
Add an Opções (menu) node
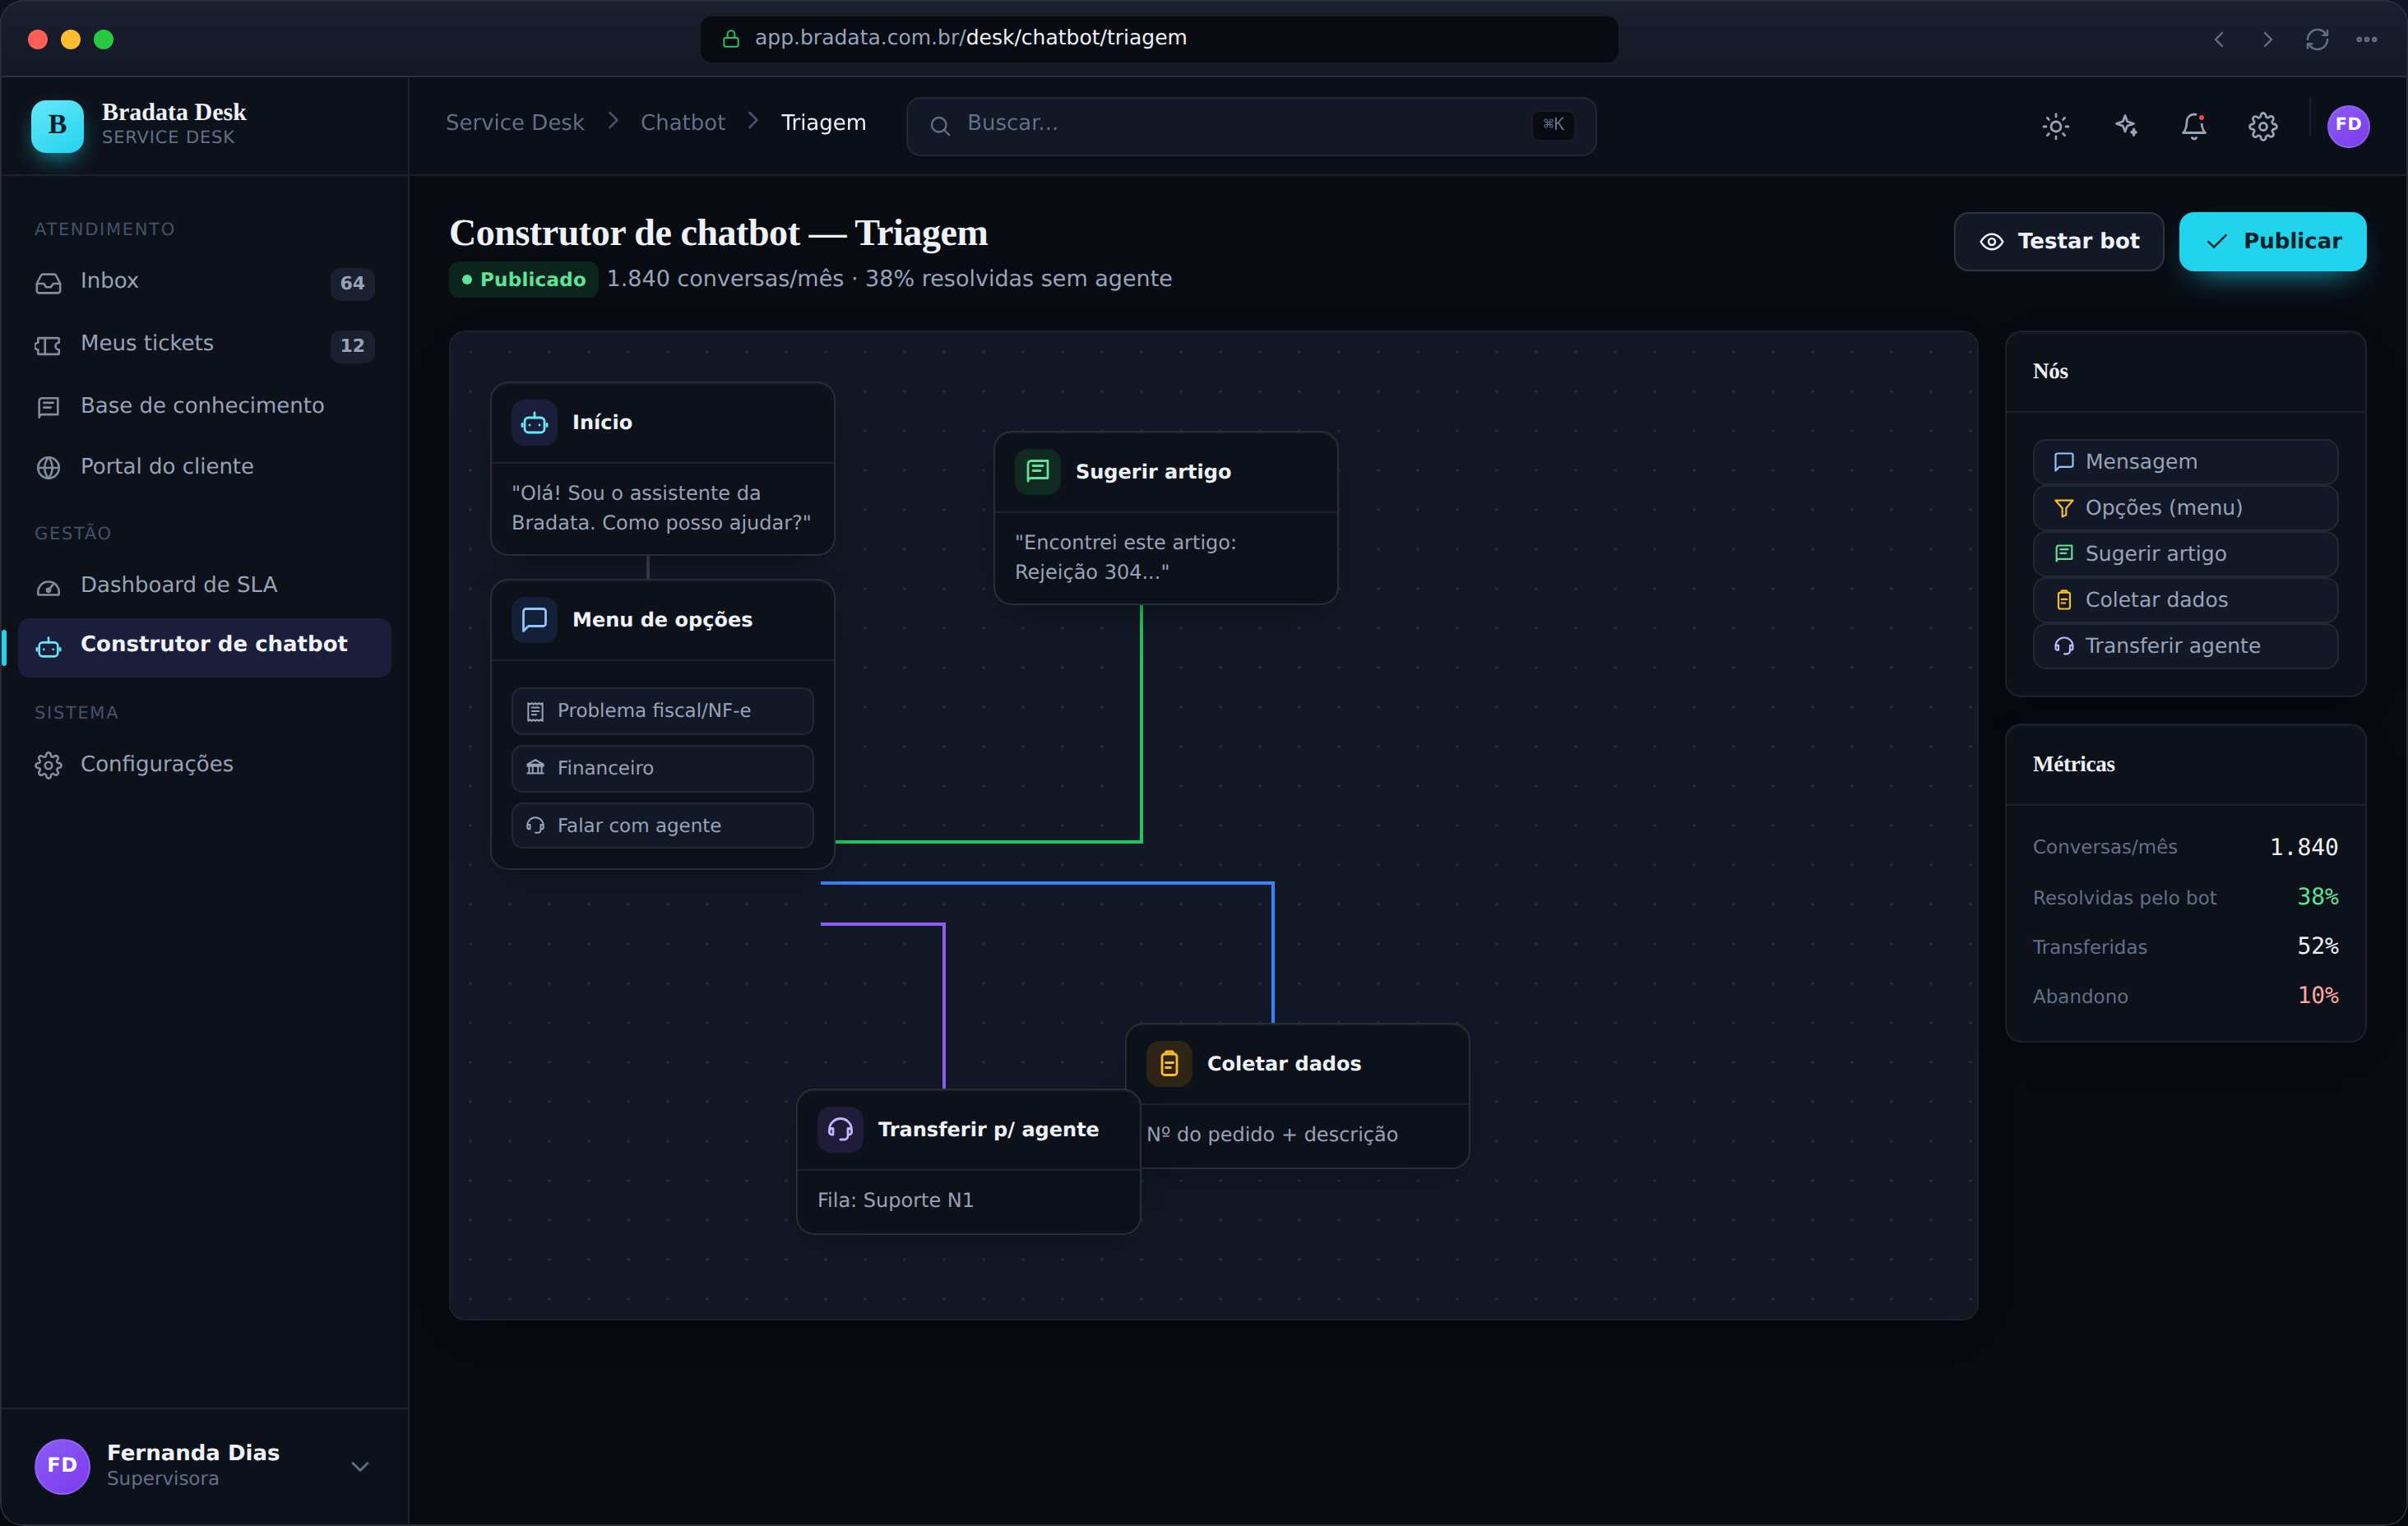pyautogui.click(x=2185, y=508)
